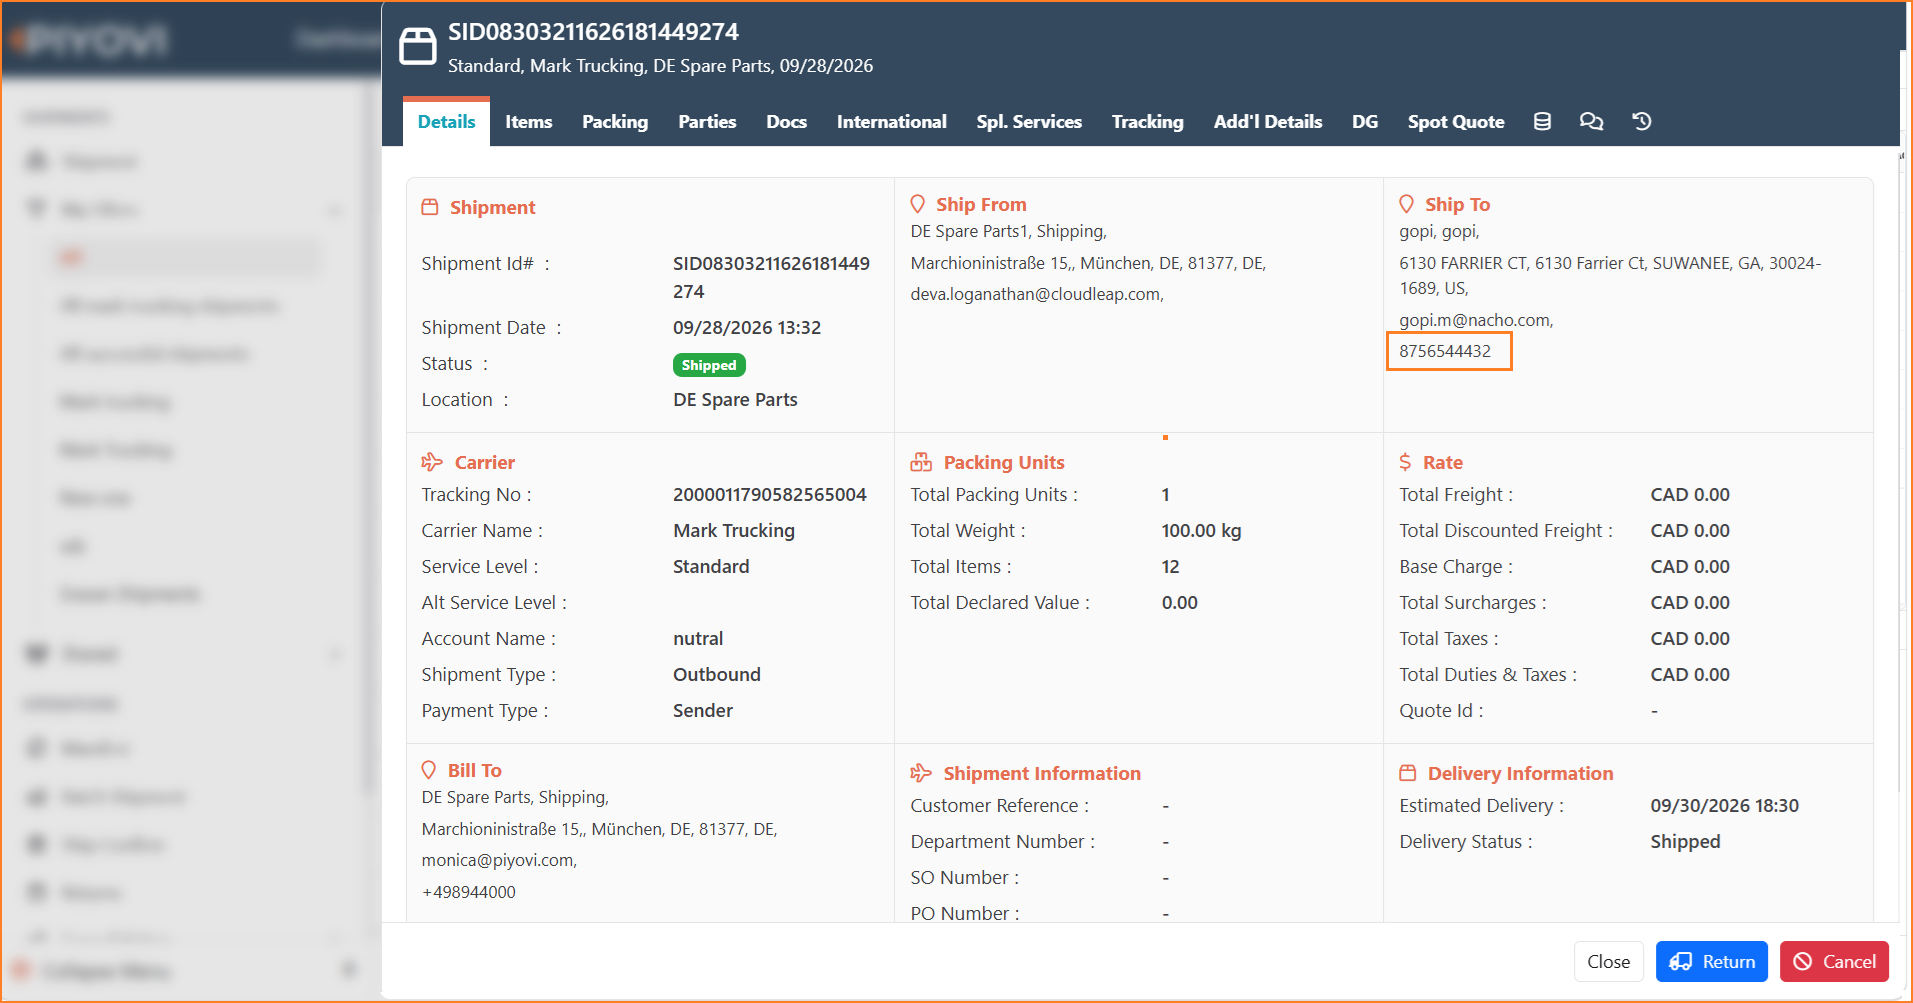The height and width of the screenshot is (1003, 1913).
Task: Click the carrier name Mark Trucking value
Action: tap(734, 530)
